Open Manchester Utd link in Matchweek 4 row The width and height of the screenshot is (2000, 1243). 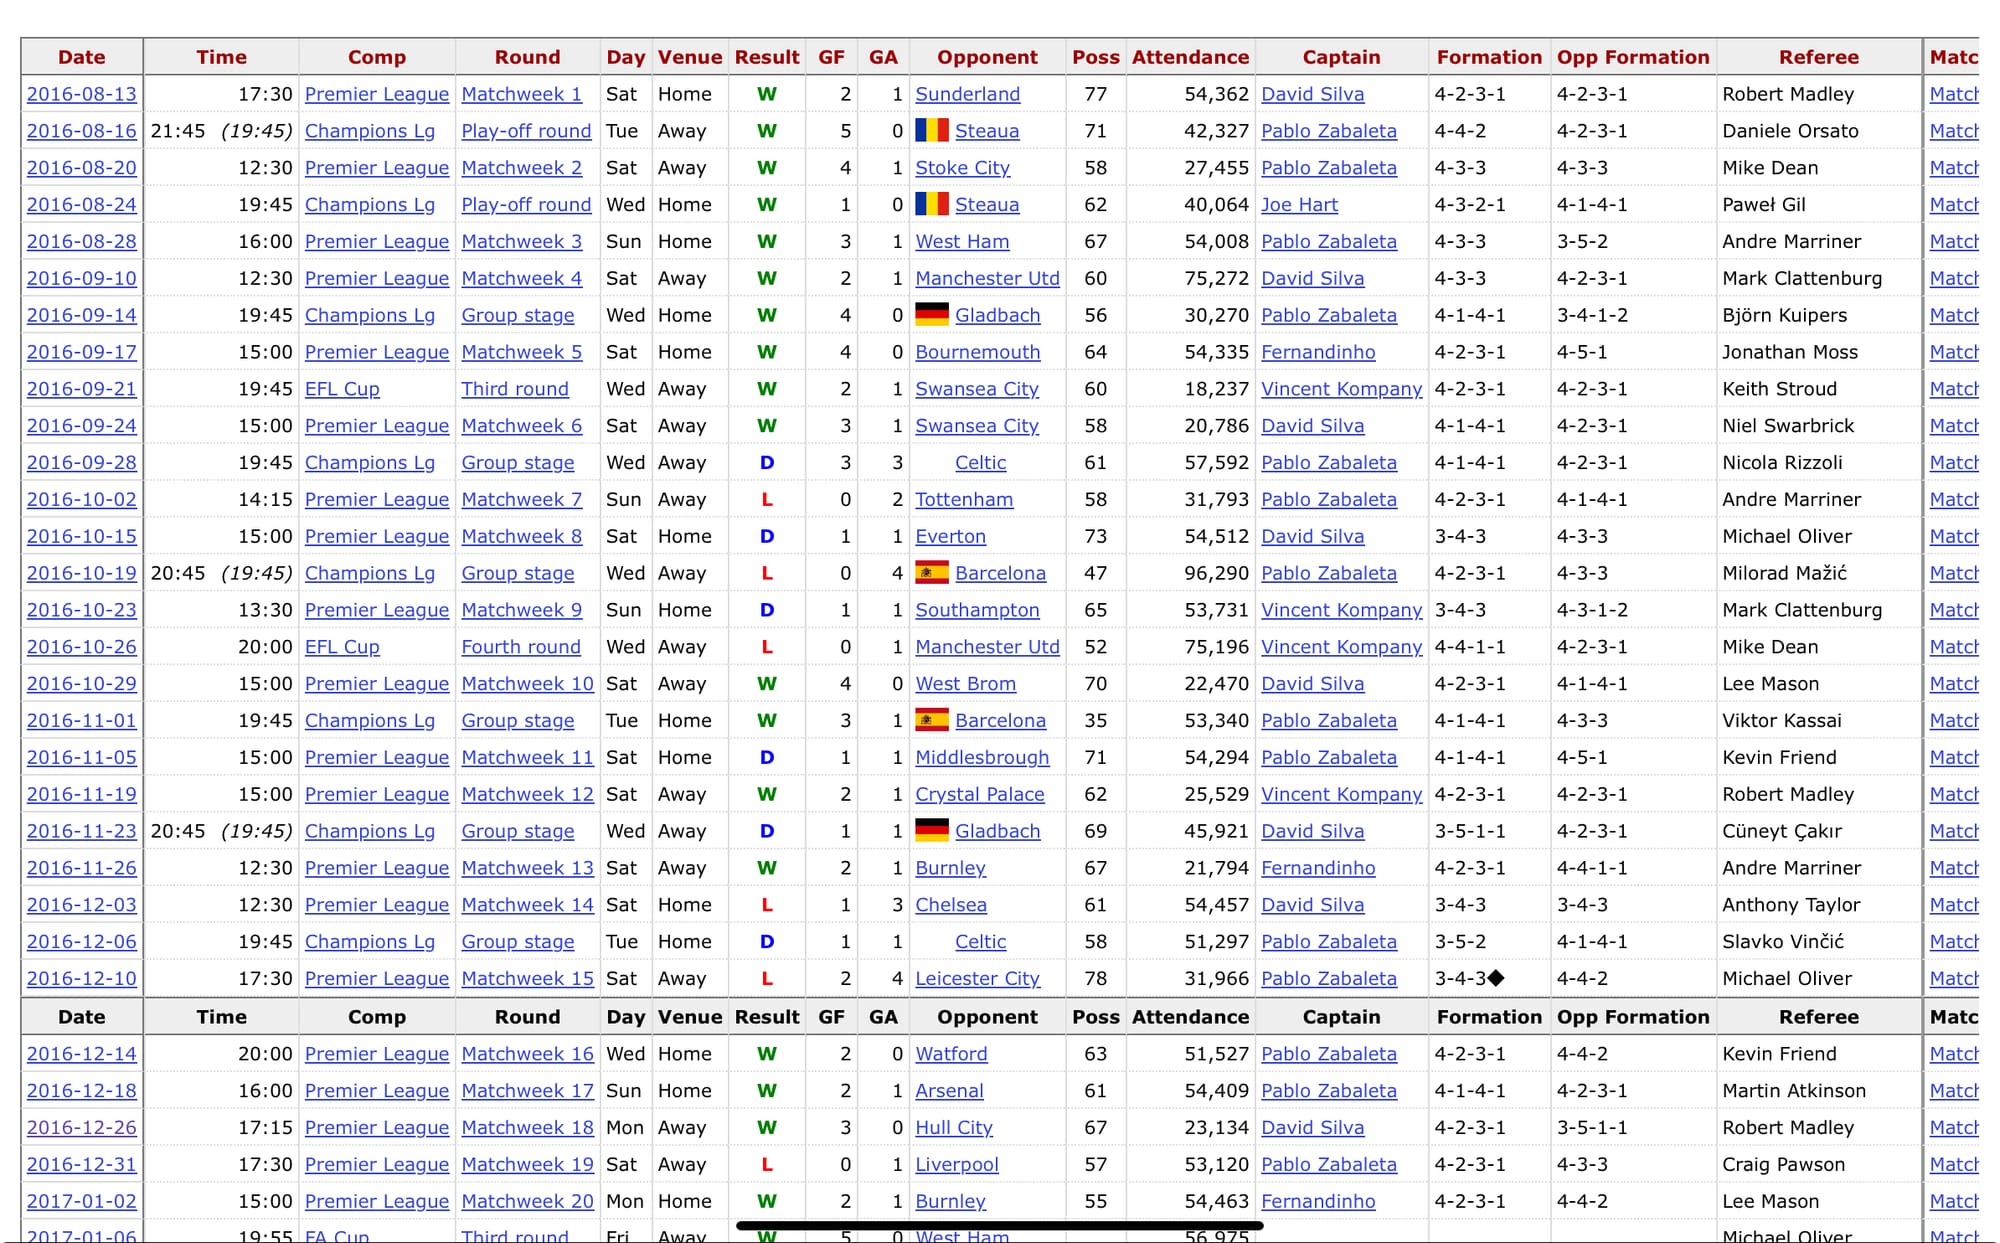988,278
